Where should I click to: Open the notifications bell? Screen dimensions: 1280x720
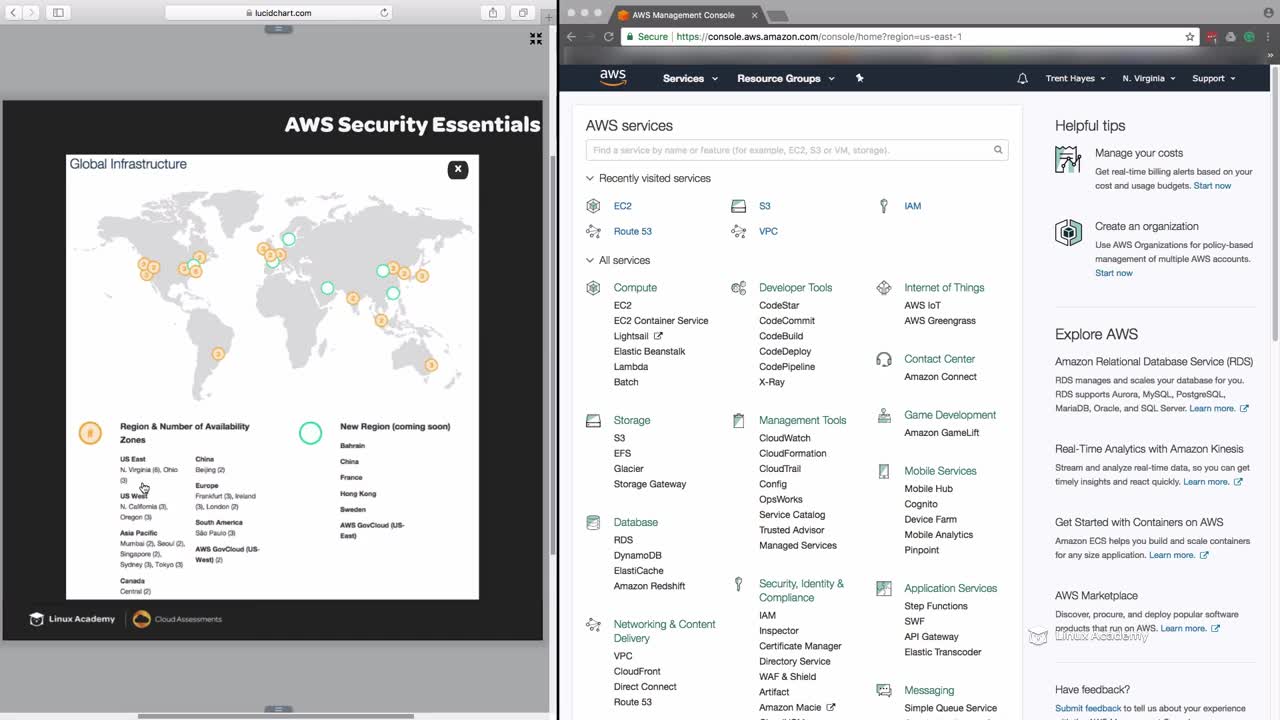(x=1022, y=78)
